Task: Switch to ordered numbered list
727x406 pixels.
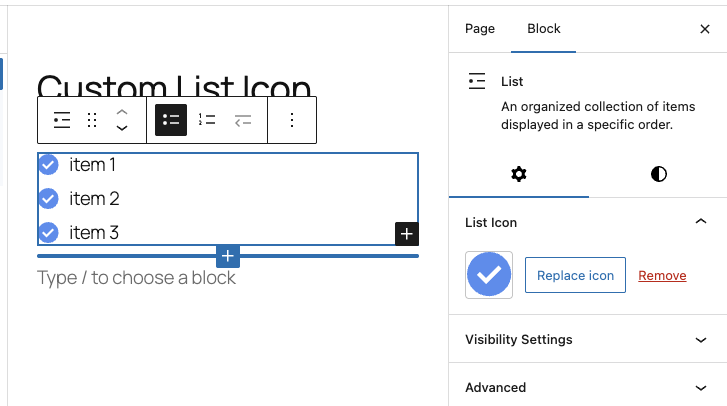Action: click(x=207, y=120)
